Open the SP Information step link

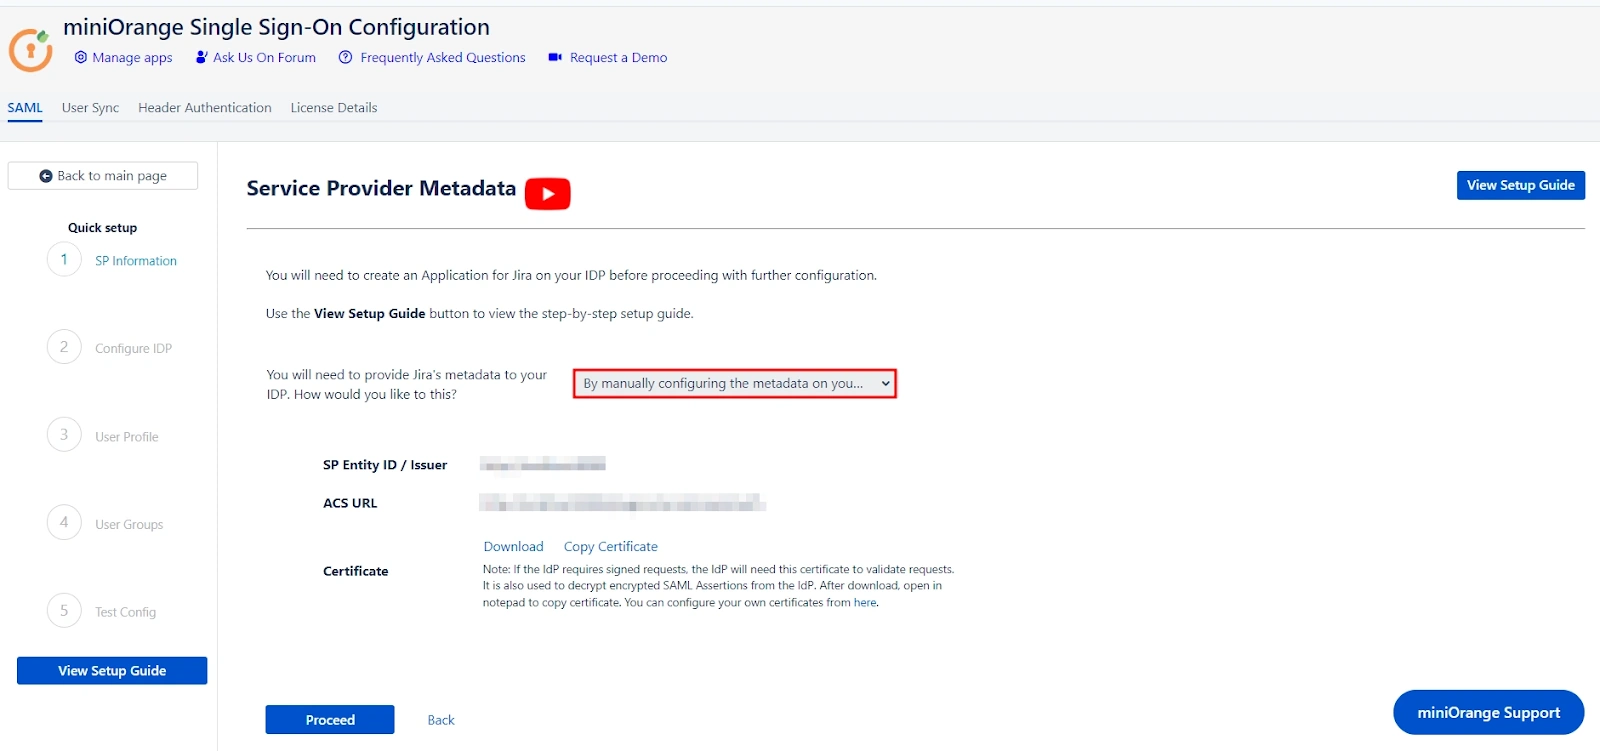click(x=136, y=261)
